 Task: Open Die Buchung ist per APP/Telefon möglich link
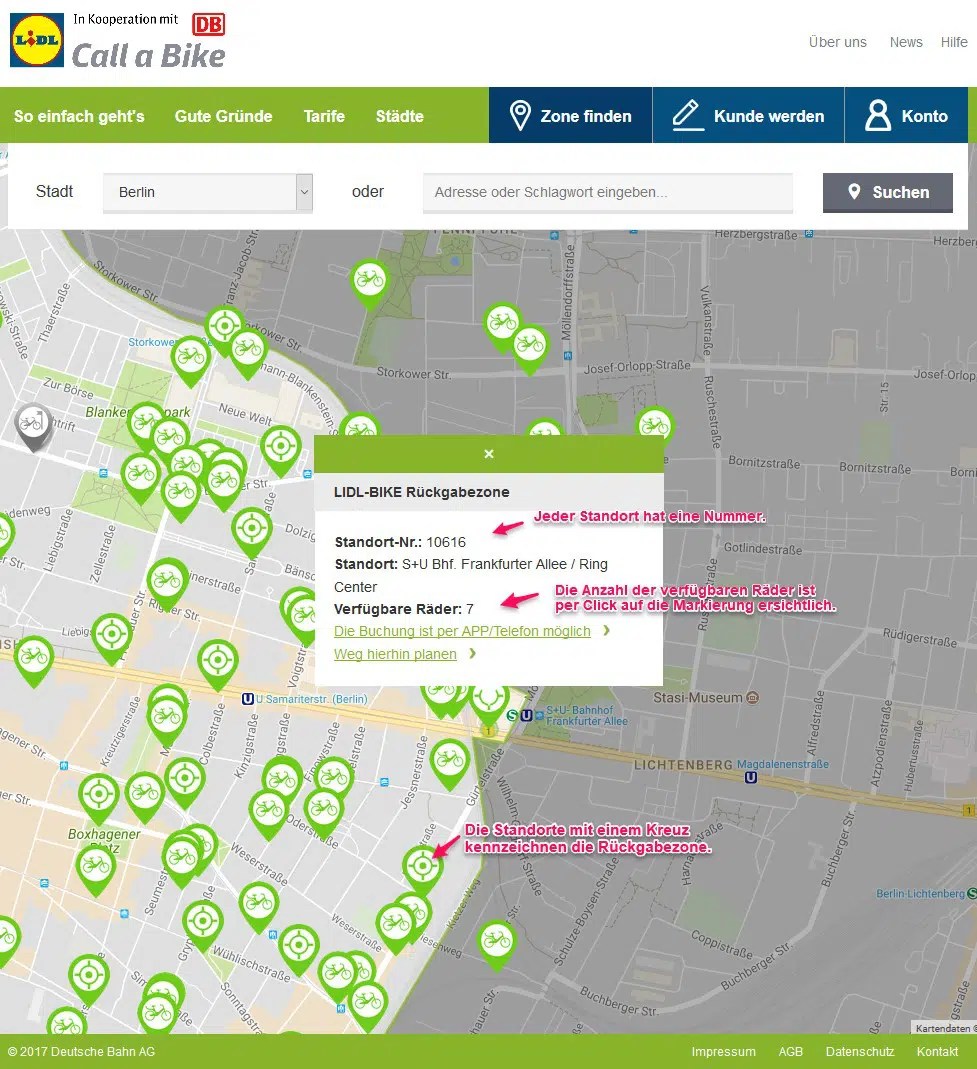tap(462, 631)
